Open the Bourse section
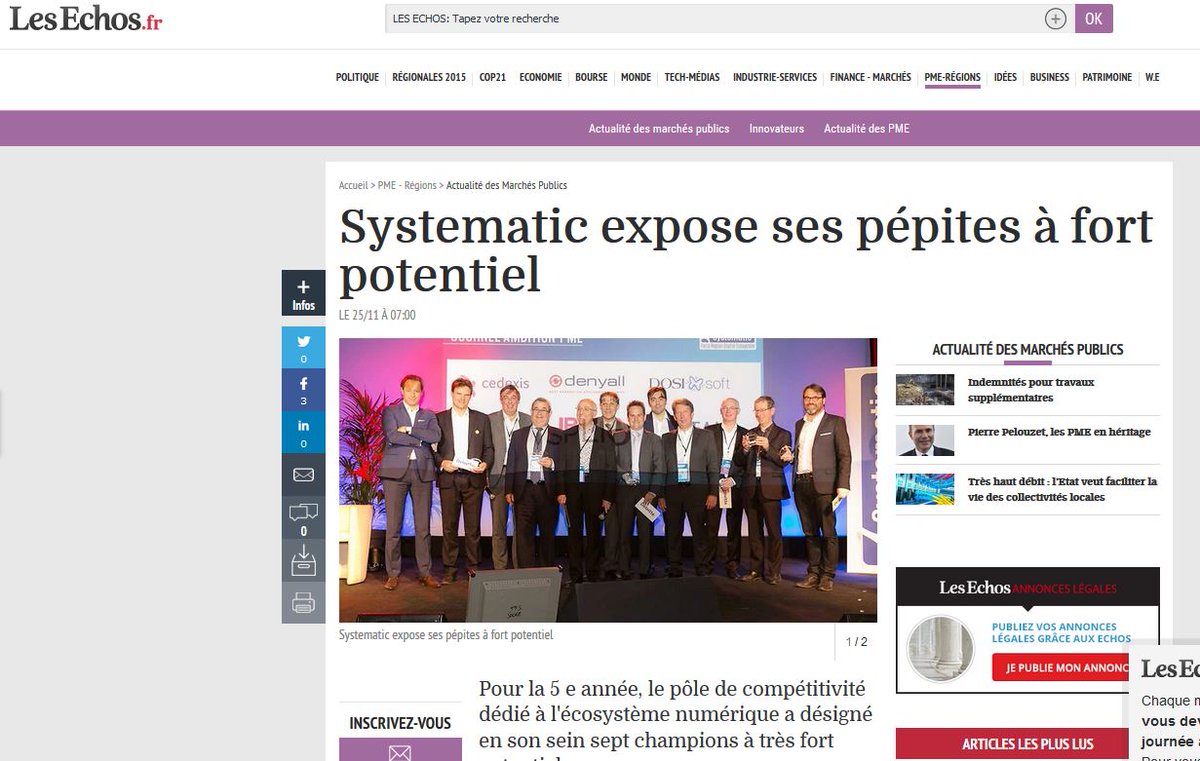Image resolution: width=1200 pixels, height=761 pixels. point(591,77)
